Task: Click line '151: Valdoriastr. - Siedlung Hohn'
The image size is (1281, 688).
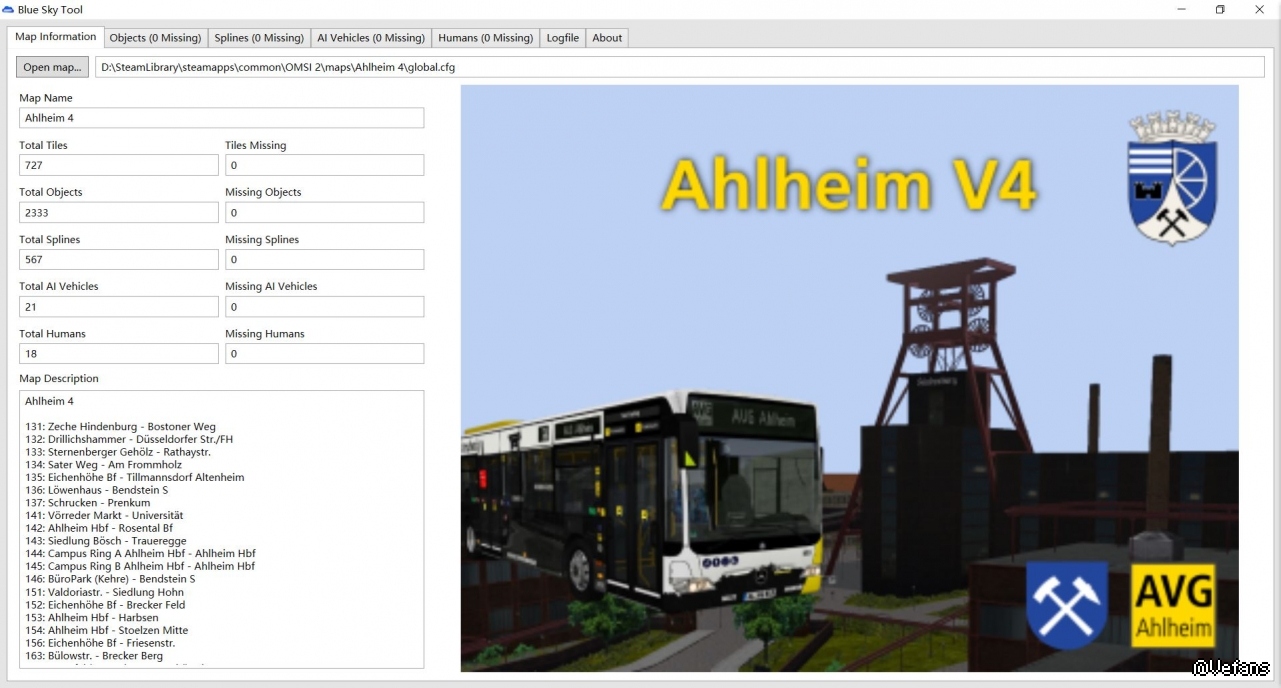Action: point(104,592)
